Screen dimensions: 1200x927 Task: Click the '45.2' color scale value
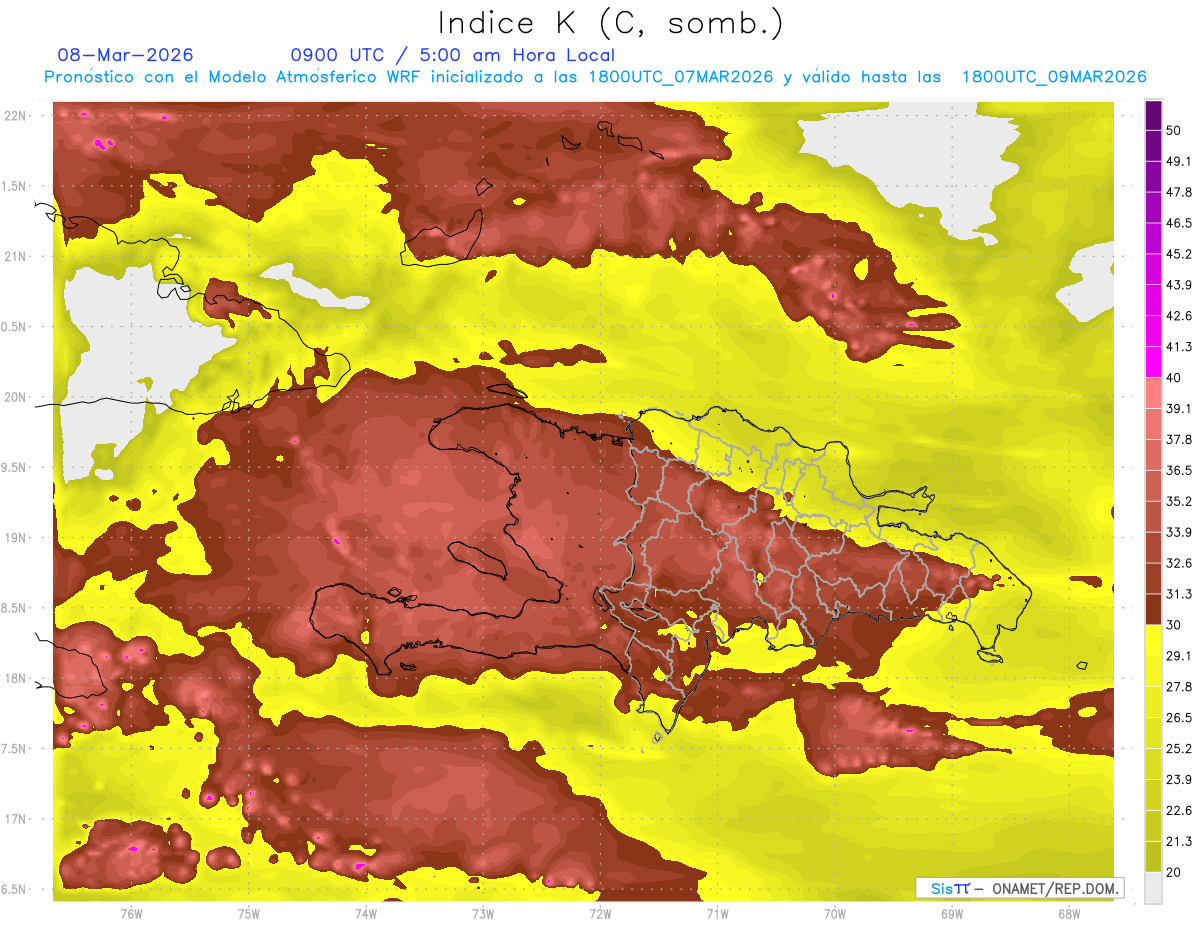(1179, 254)
